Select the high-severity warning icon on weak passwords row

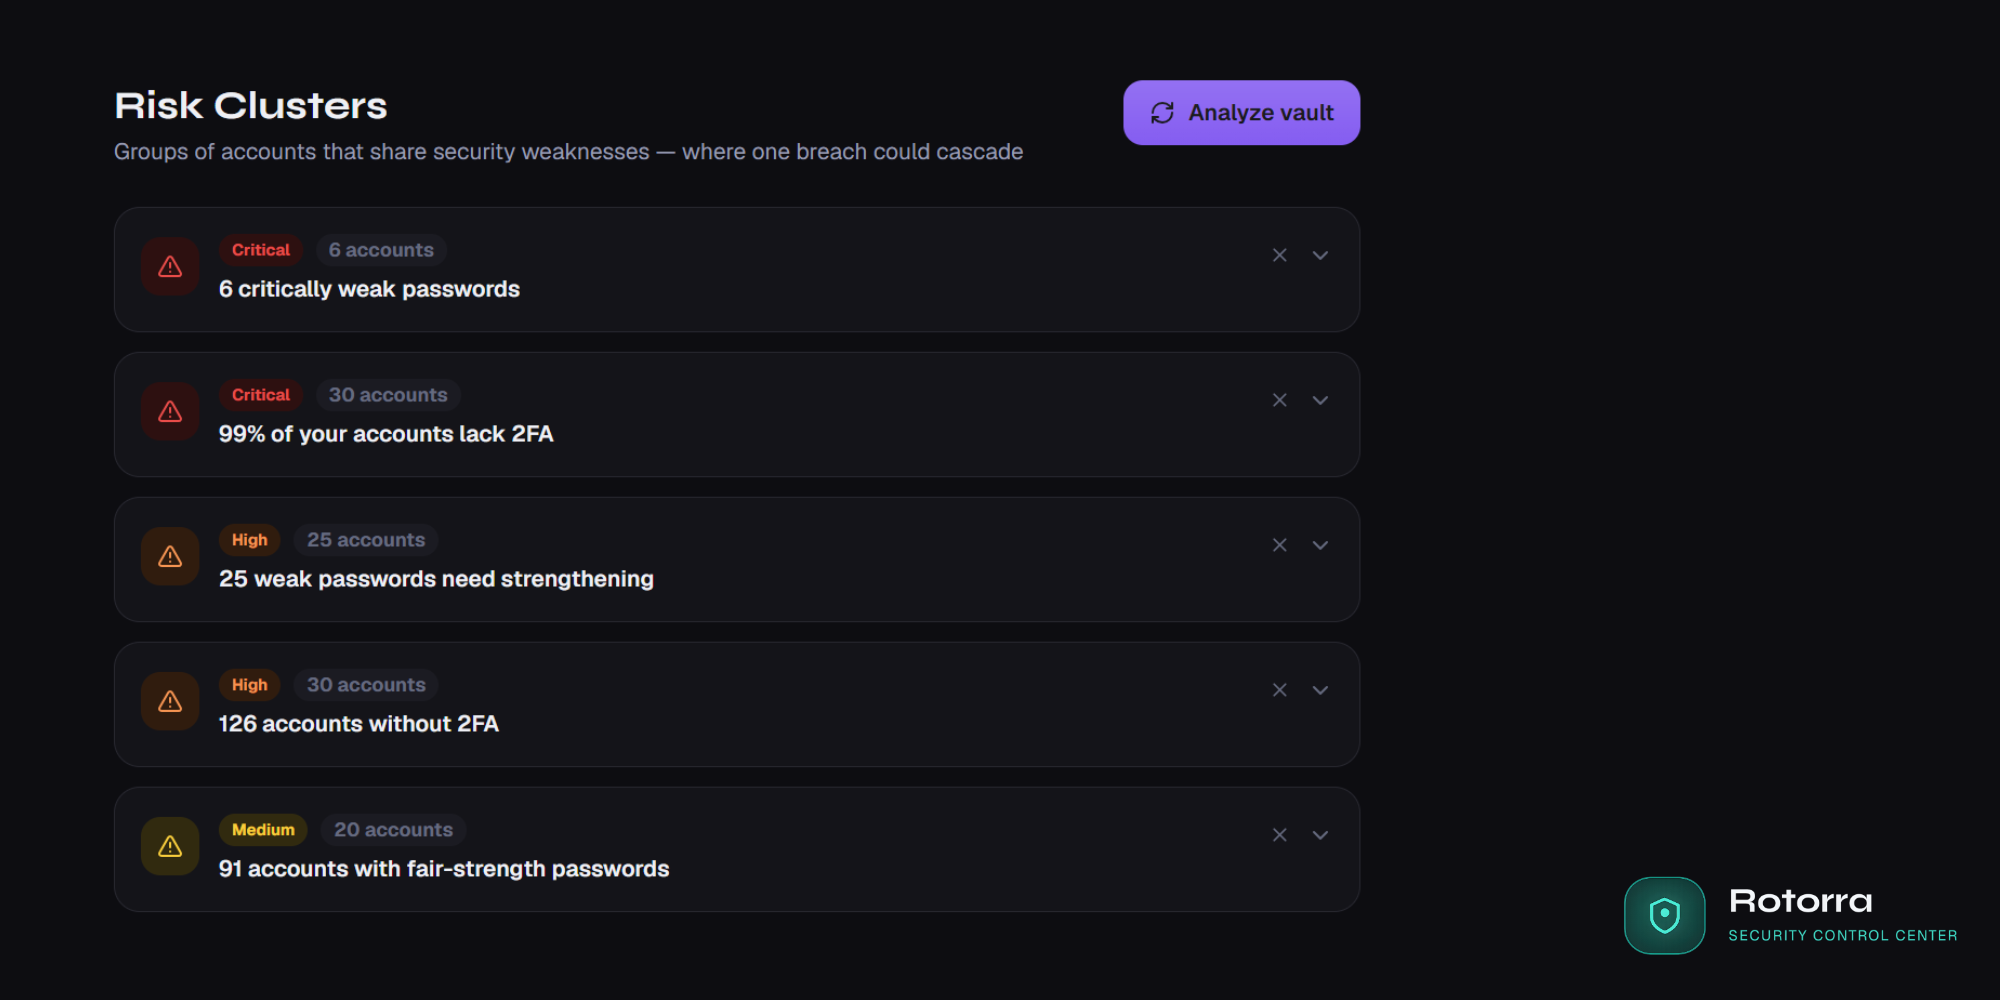pyautogui.click(x=170, y=556)
